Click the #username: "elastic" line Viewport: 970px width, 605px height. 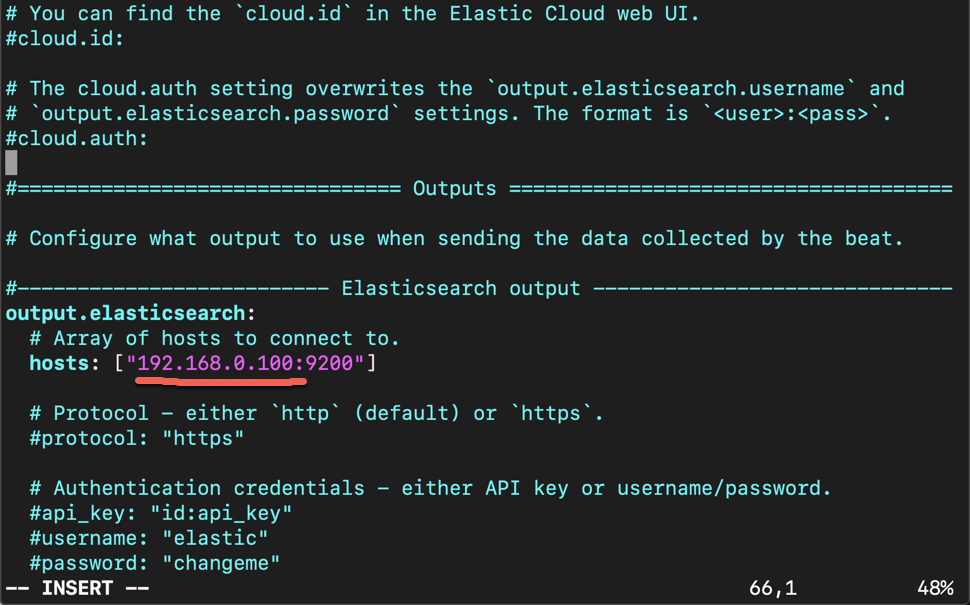[148, 538]
